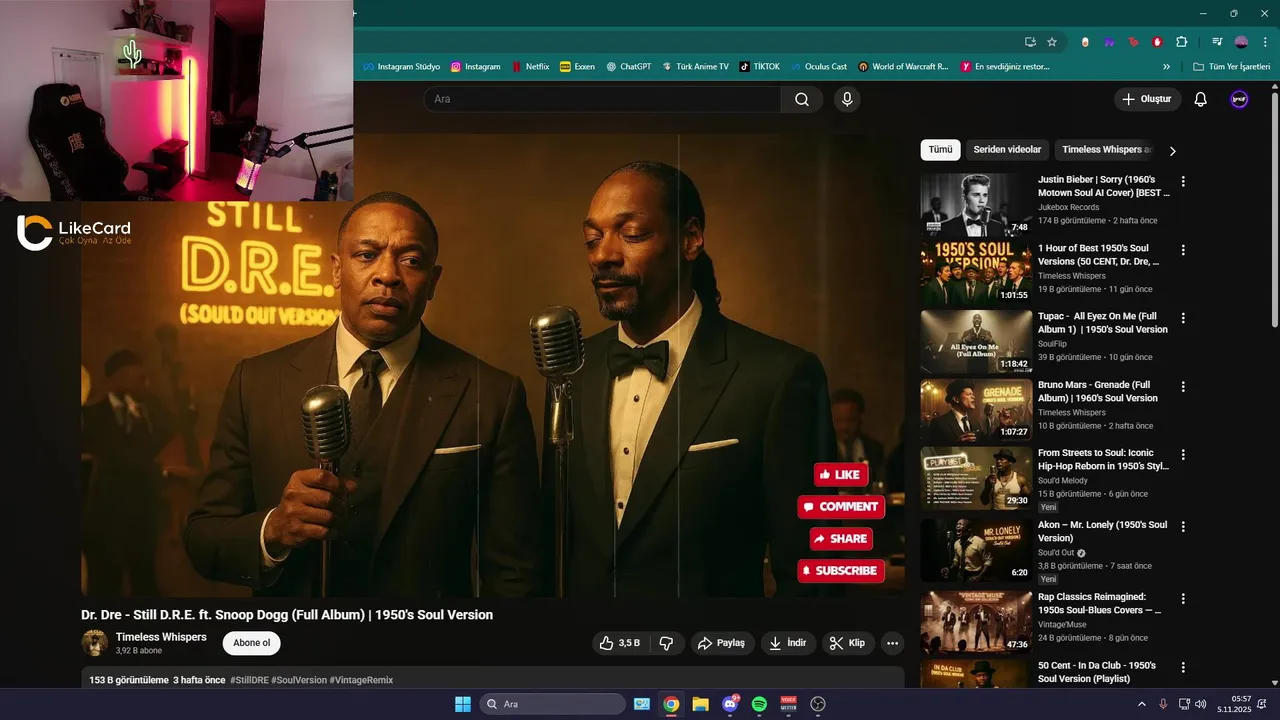Open options for Justin Bieber Sorry video
Viewport: 1280px width, 720px height.
(x=1183, y=182)
